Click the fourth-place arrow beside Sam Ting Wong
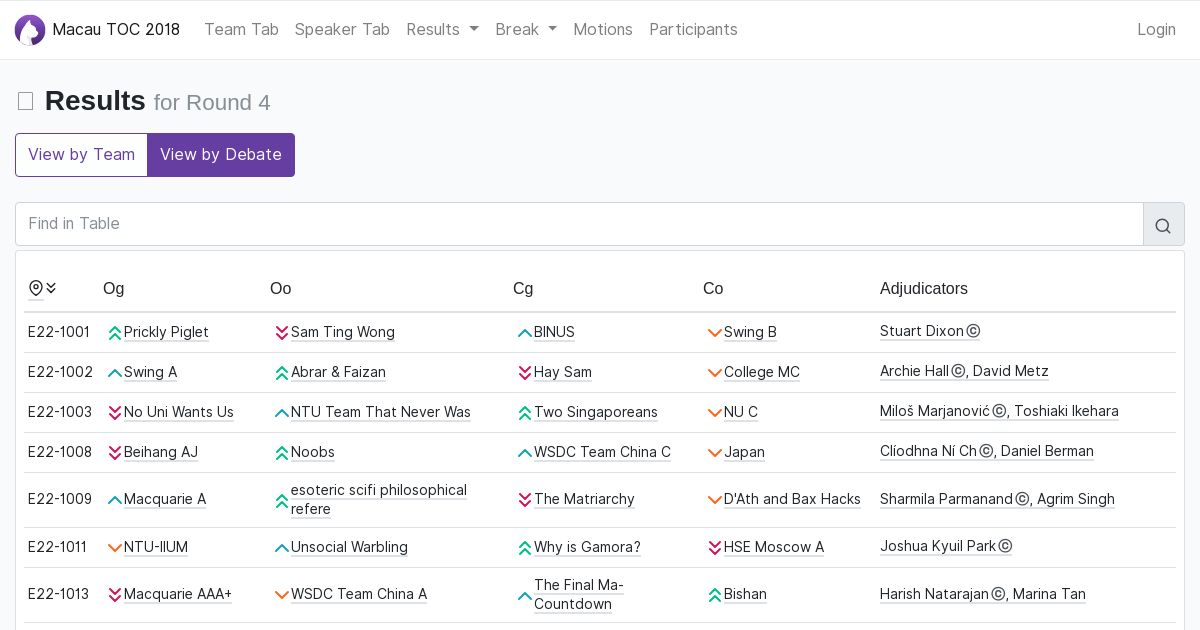The width and height of the screenshot is (1200, 630). [x=281, y=333]
